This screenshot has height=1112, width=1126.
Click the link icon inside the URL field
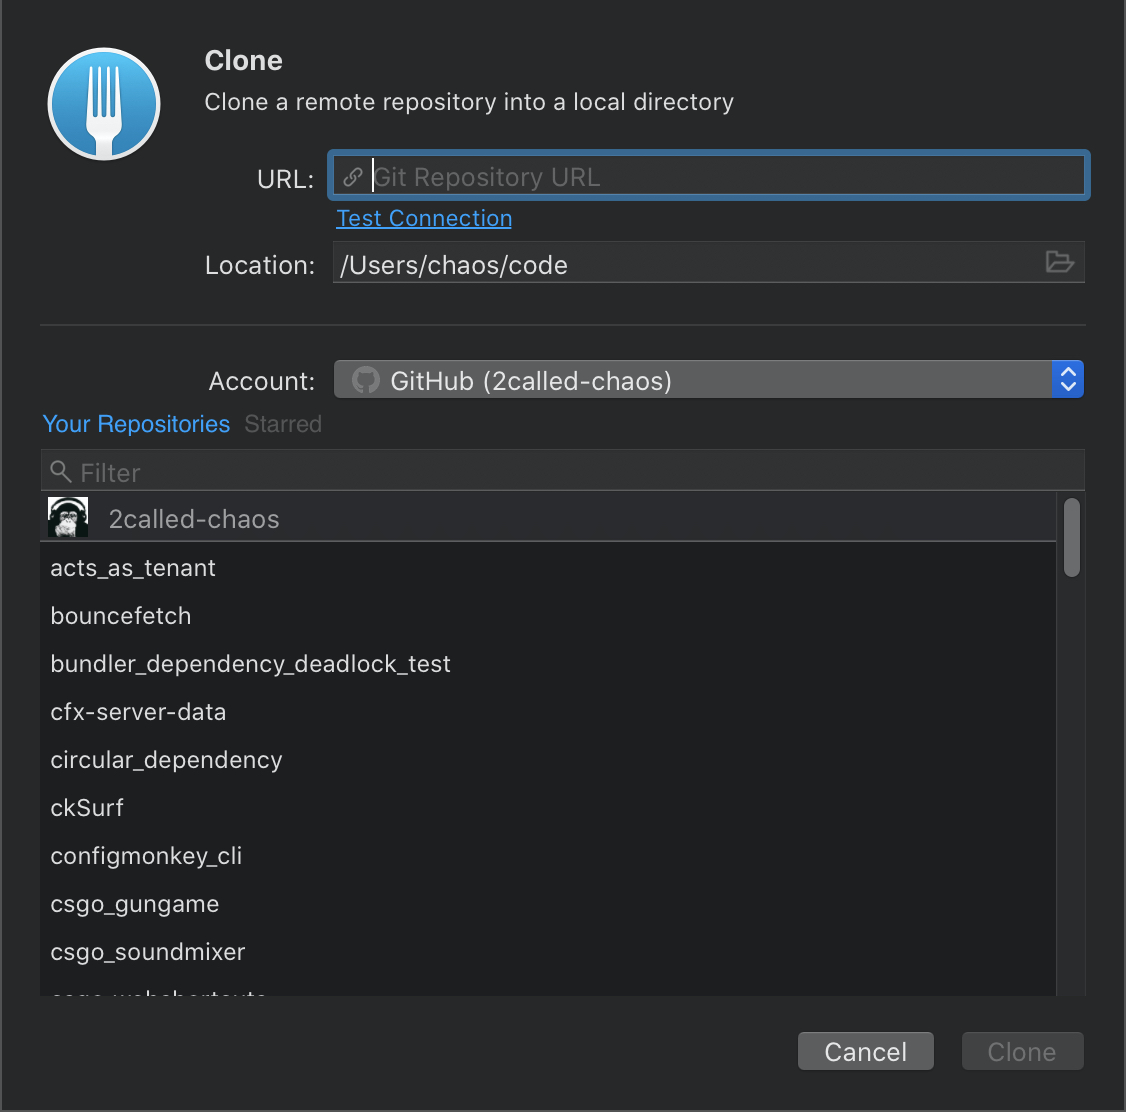(352, 176)
